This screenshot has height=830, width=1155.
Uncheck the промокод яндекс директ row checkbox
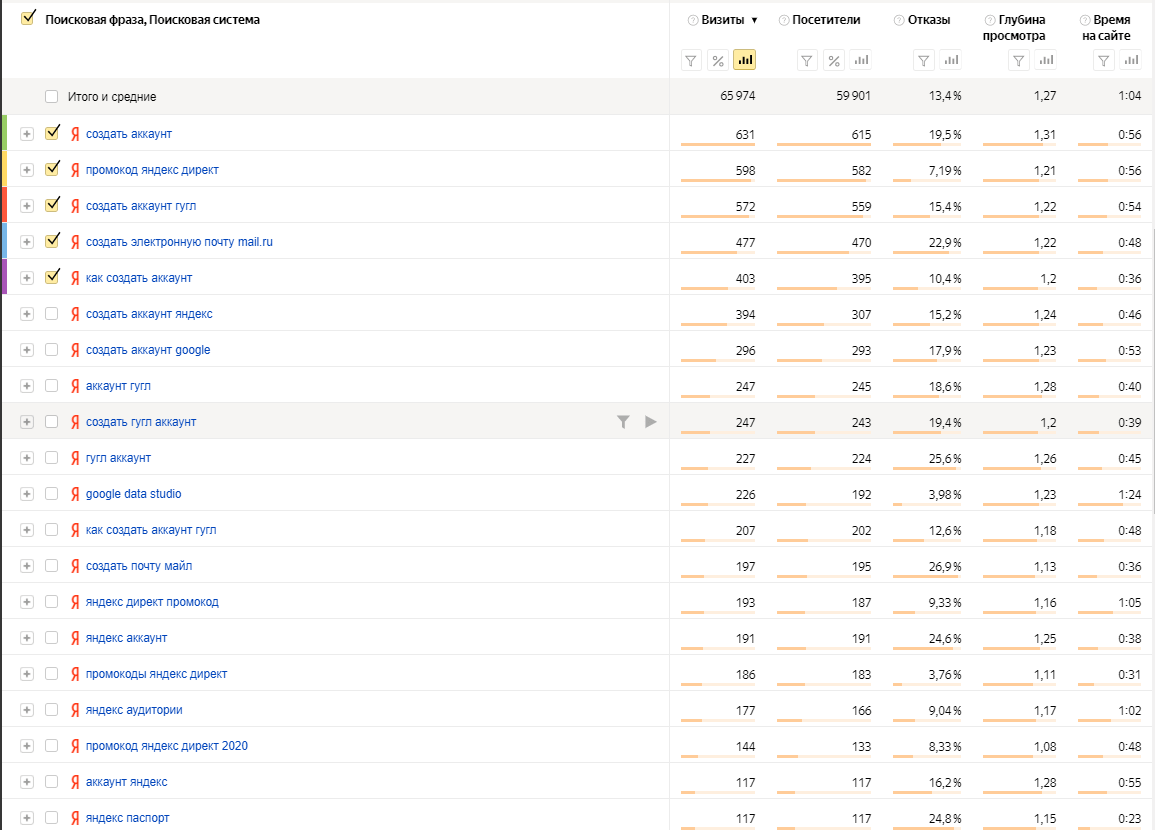click(x=52, y=169)
